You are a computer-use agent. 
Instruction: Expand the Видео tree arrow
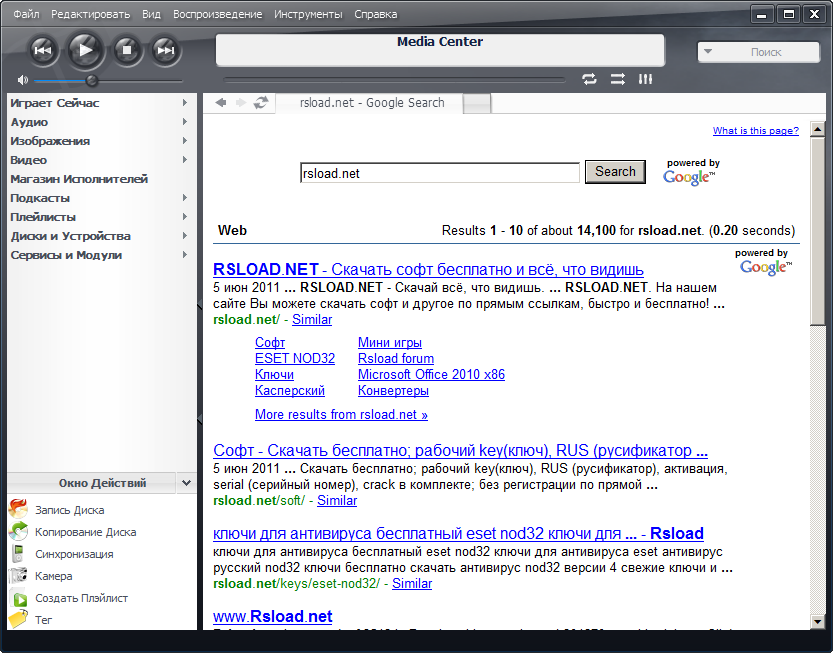pyautogui.click(x=184, y=159)
